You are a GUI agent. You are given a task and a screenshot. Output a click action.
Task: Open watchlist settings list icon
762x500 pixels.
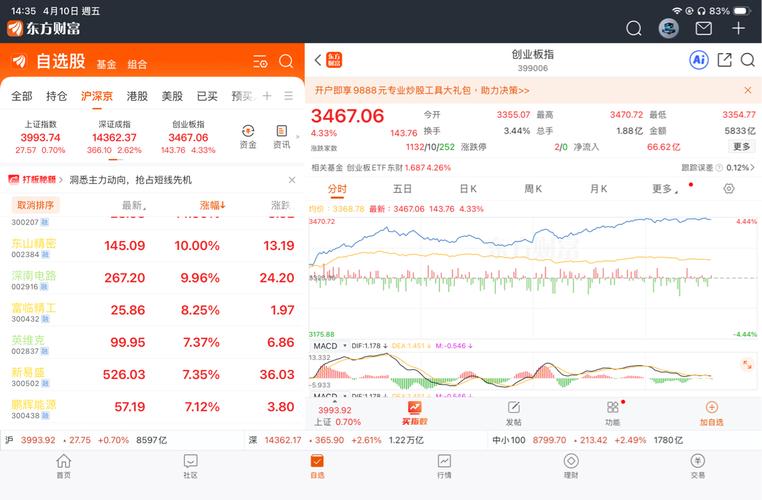click(260, 62)
